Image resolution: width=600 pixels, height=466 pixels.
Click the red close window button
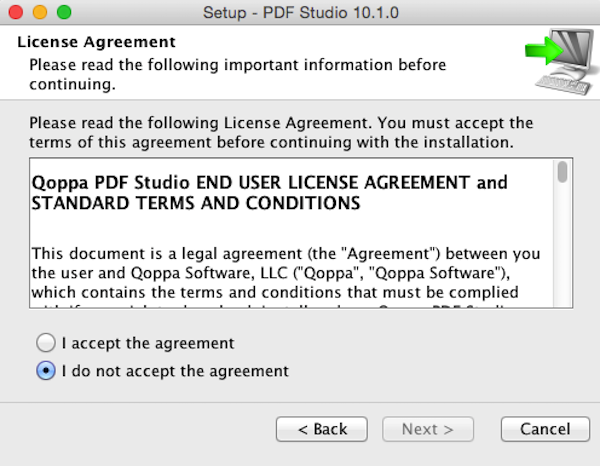pos(19,13)
